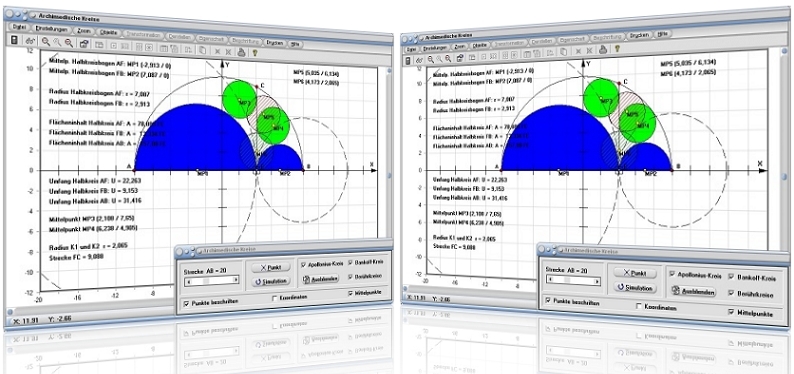
Task: Toggle Apollonius-Kreis checkbox in left control panel
Action: click(303, 265)
